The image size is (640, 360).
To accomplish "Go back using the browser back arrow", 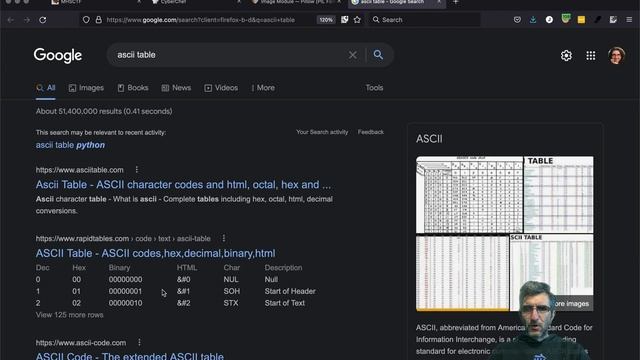I will click(11, 20).
